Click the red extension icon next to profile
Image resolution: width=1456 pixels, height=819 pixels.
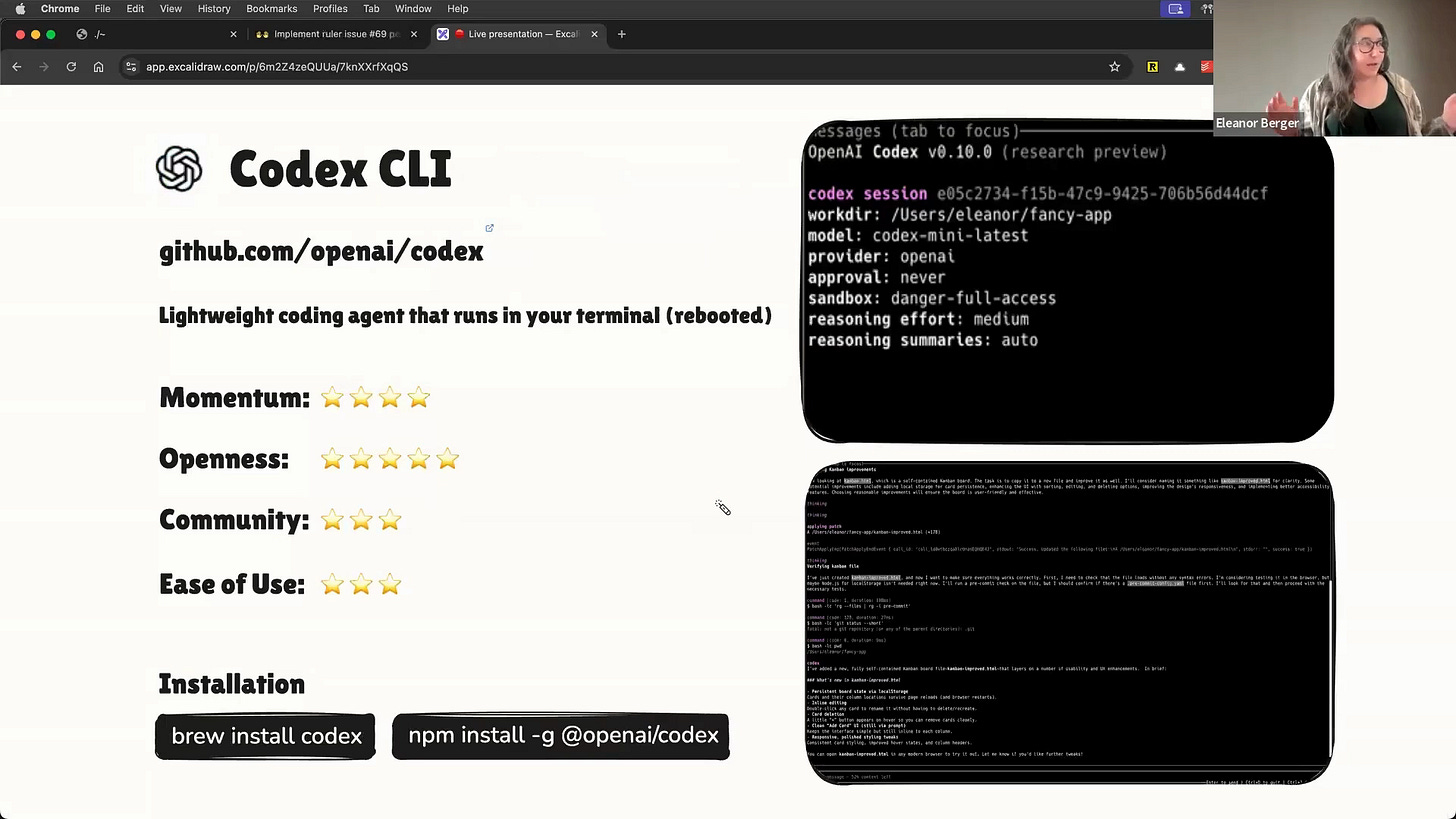[x=1205, y=66]
